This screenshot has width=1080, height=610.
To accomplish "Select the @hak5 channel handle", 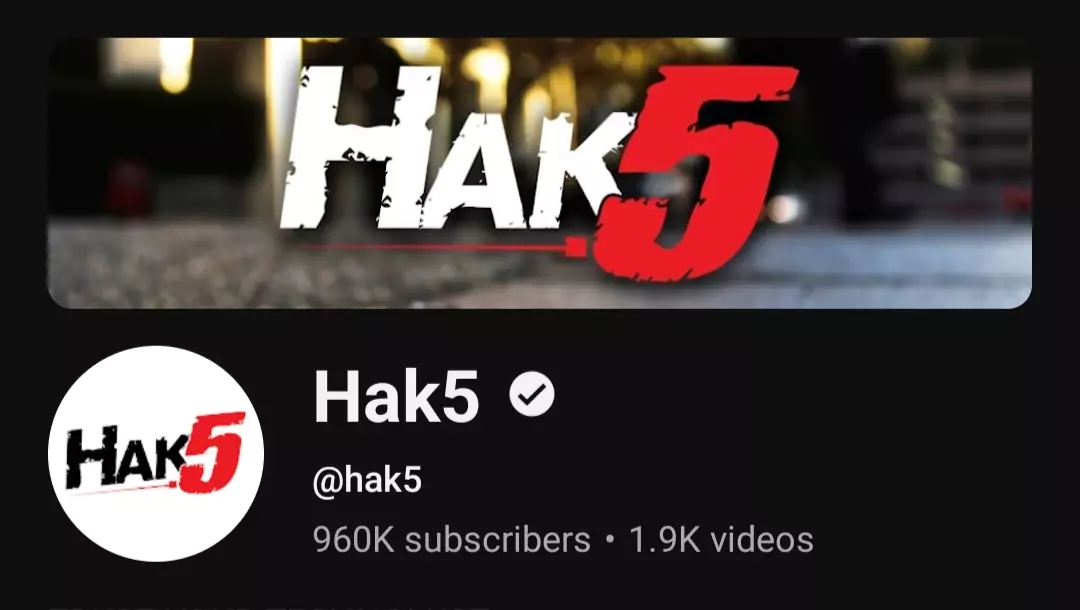I will [x=367, y=479].
